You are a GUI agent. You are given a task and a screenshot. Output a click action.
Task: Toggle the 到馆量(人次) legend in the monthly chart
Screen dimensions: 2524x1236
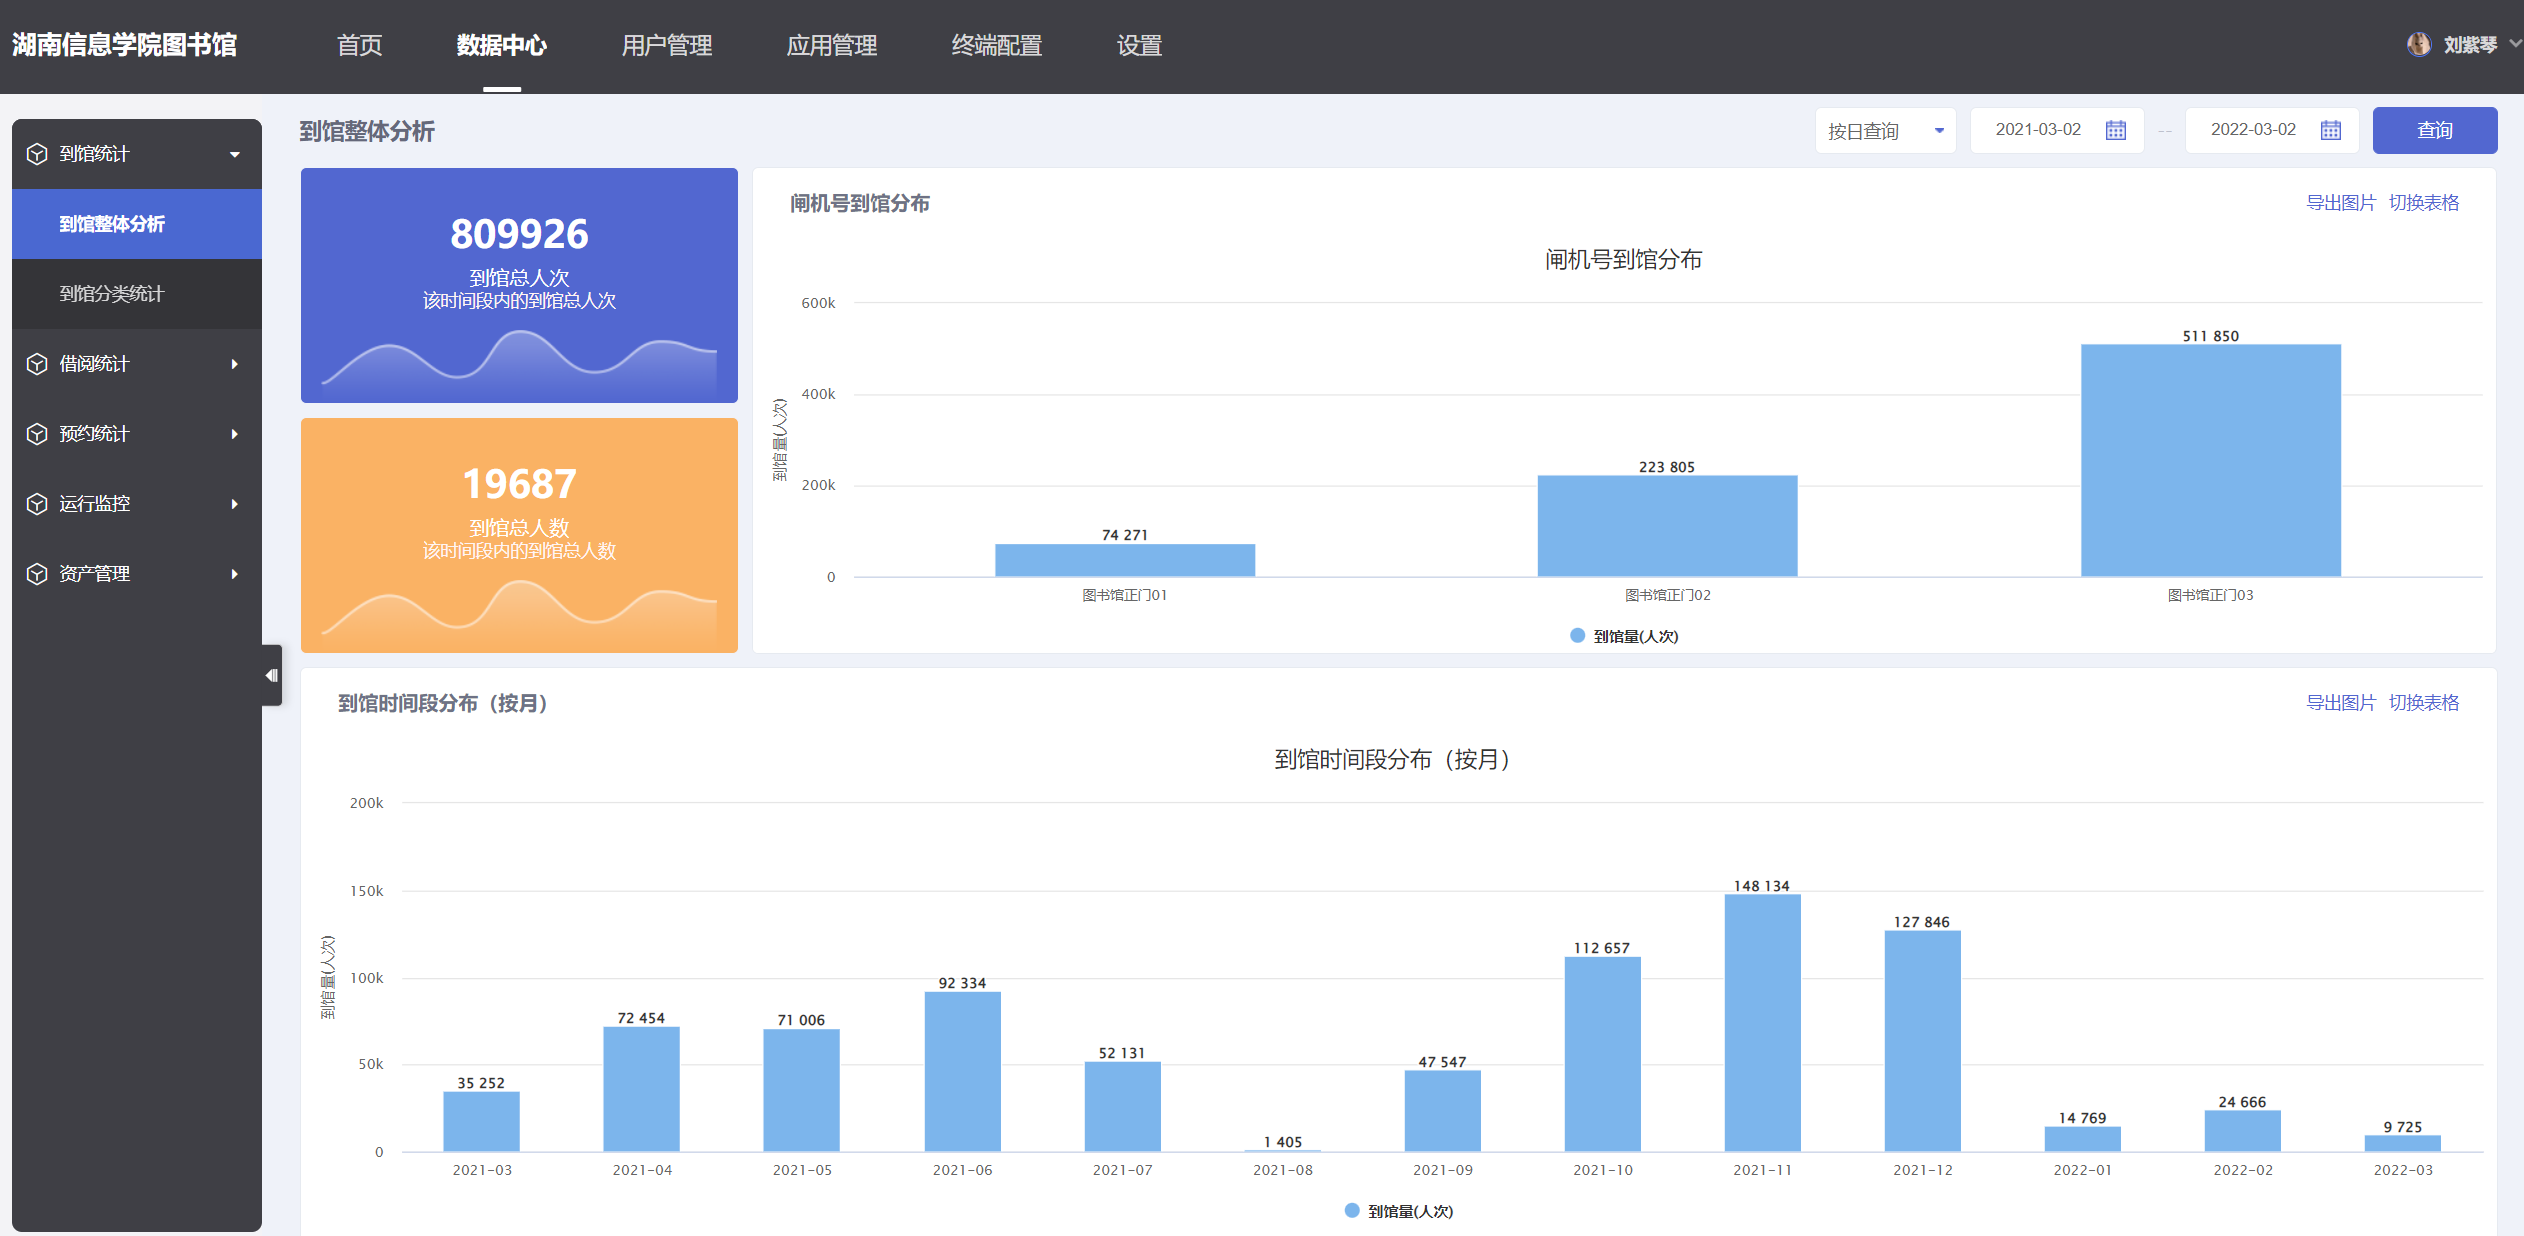1399,1211
